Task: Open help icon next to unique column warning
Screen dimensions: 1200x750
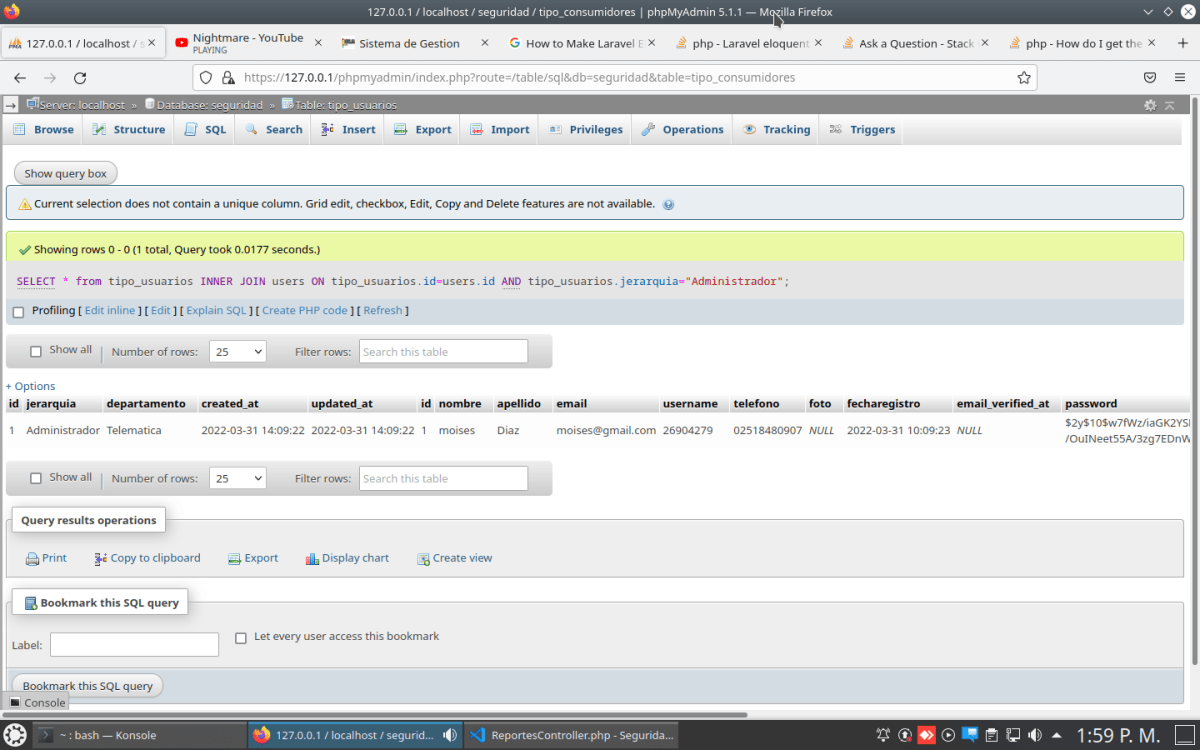Action: click(668, 204)
